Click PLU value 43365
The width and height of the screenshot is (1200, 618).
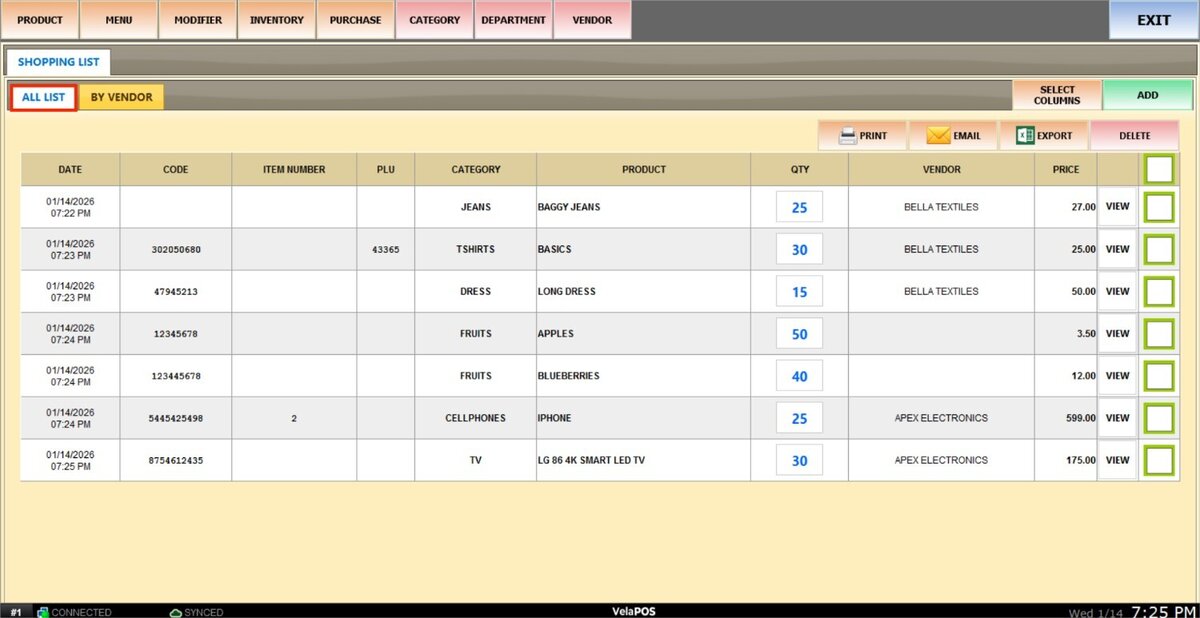(386, 249)
